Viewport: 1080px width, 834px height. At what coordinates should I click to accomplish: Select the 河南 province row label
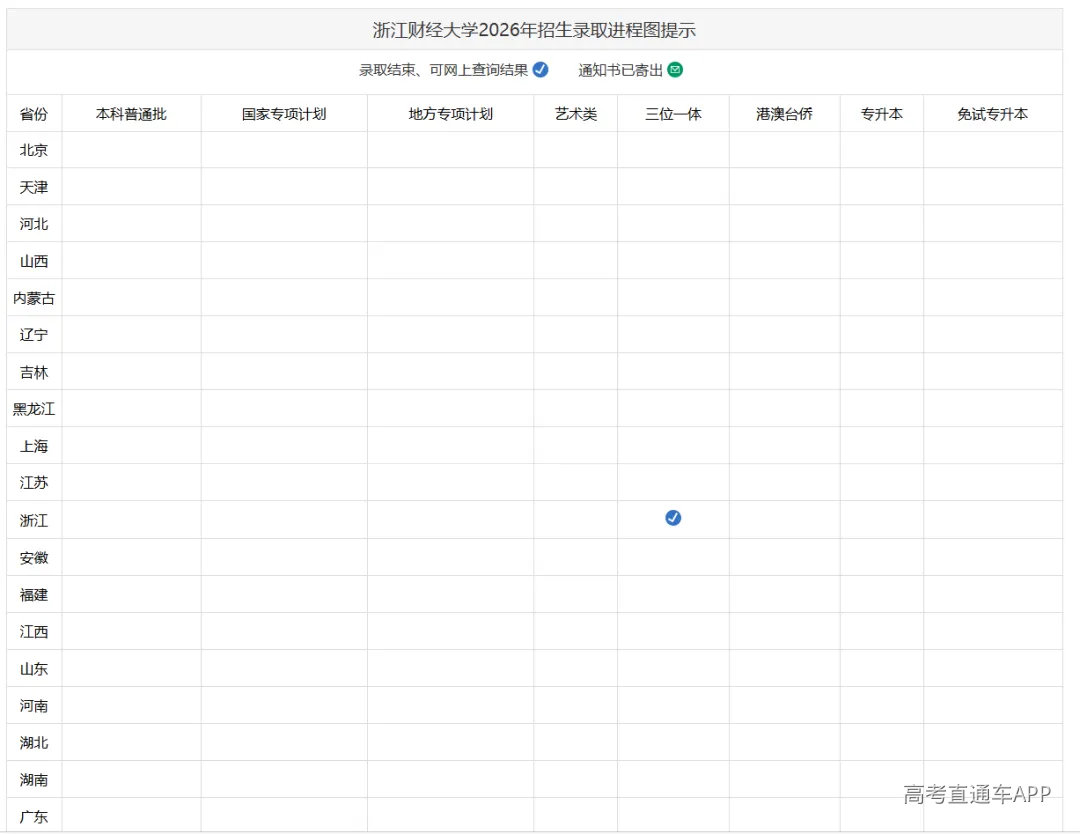(34, 706)
